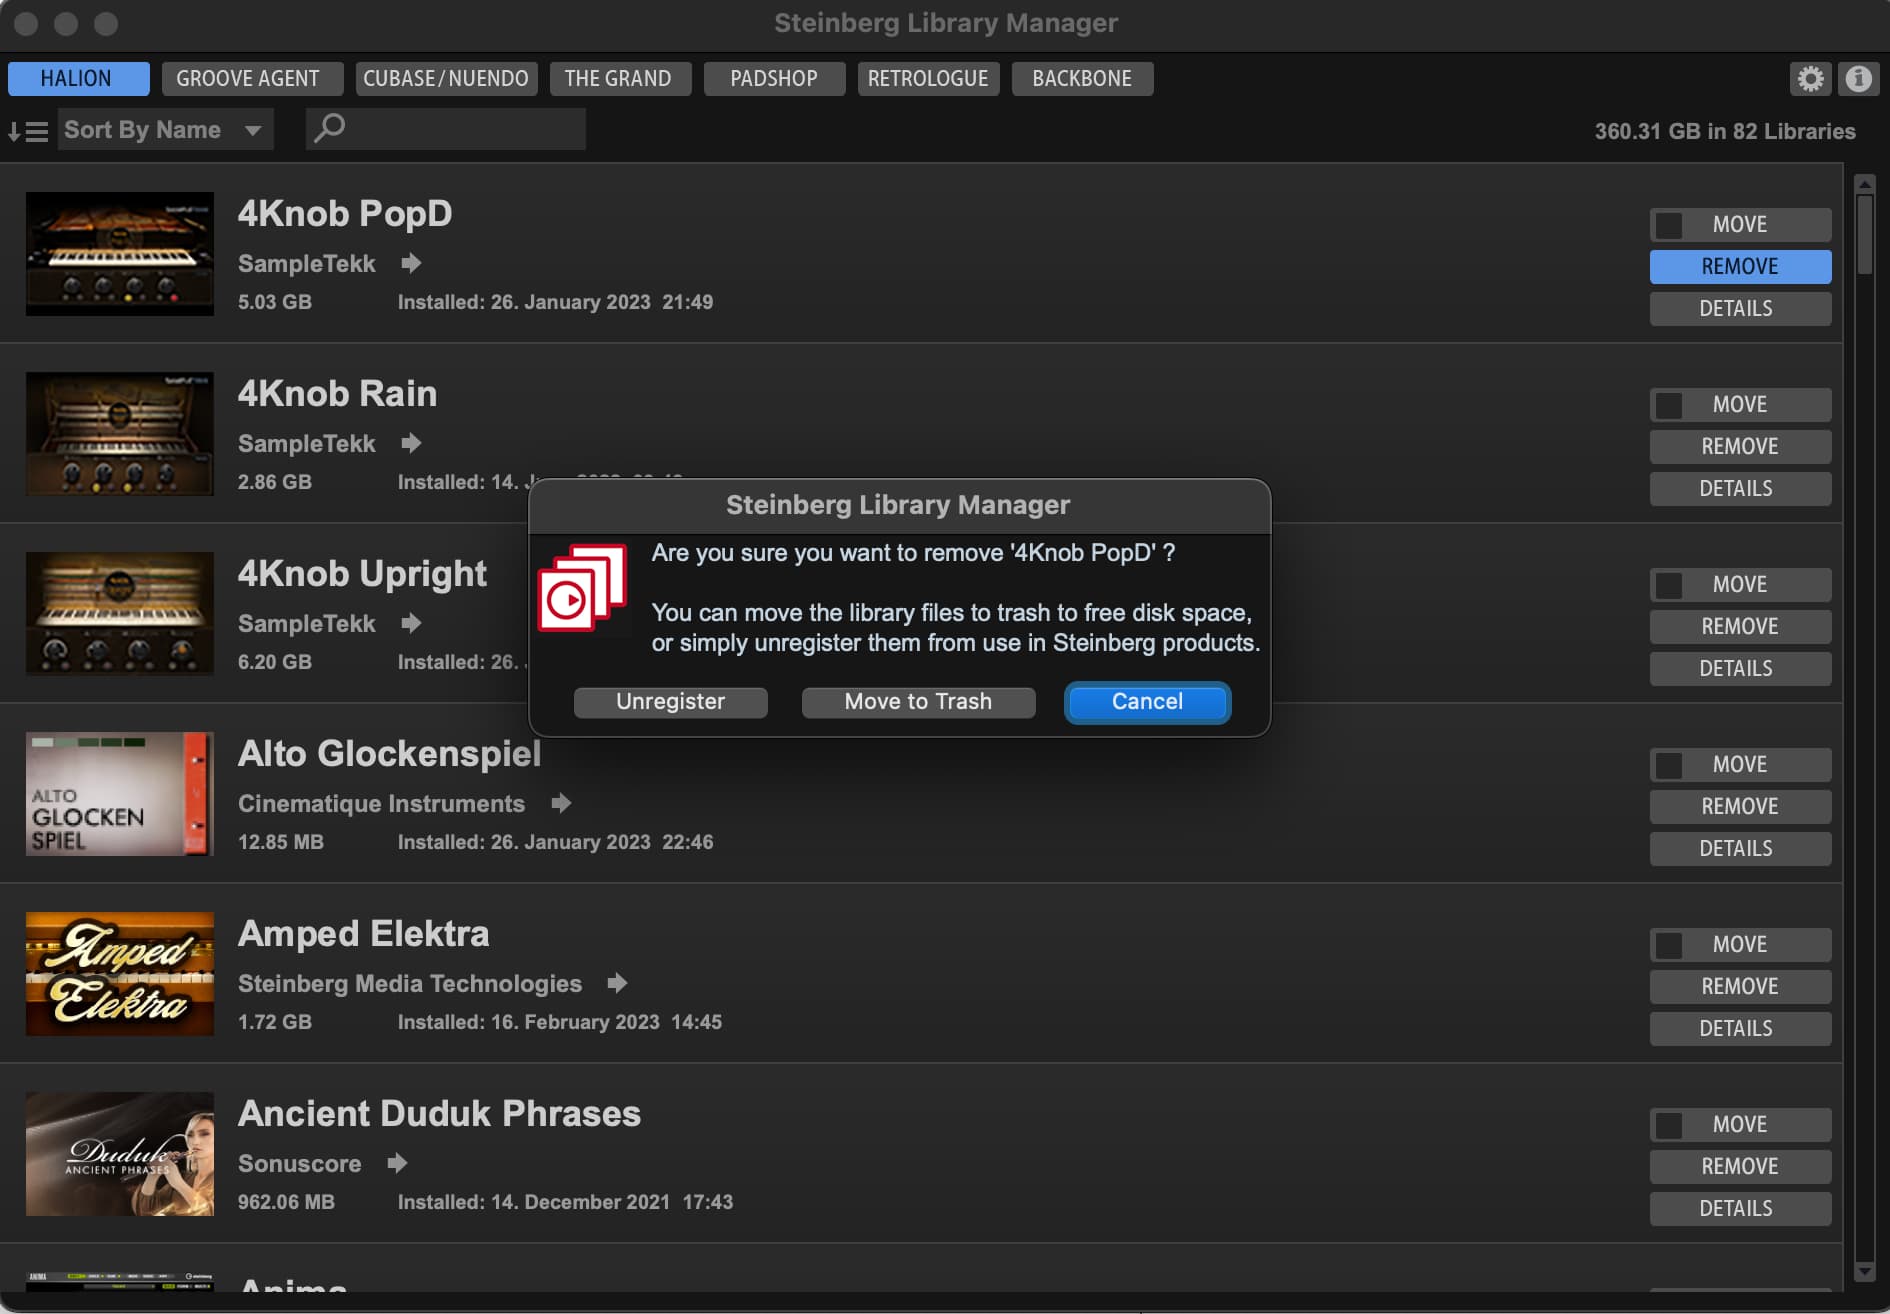1890x1314 pixels.
Task: Click the "Sonuscore" vendor name
Action: (x=300, y=1164)
